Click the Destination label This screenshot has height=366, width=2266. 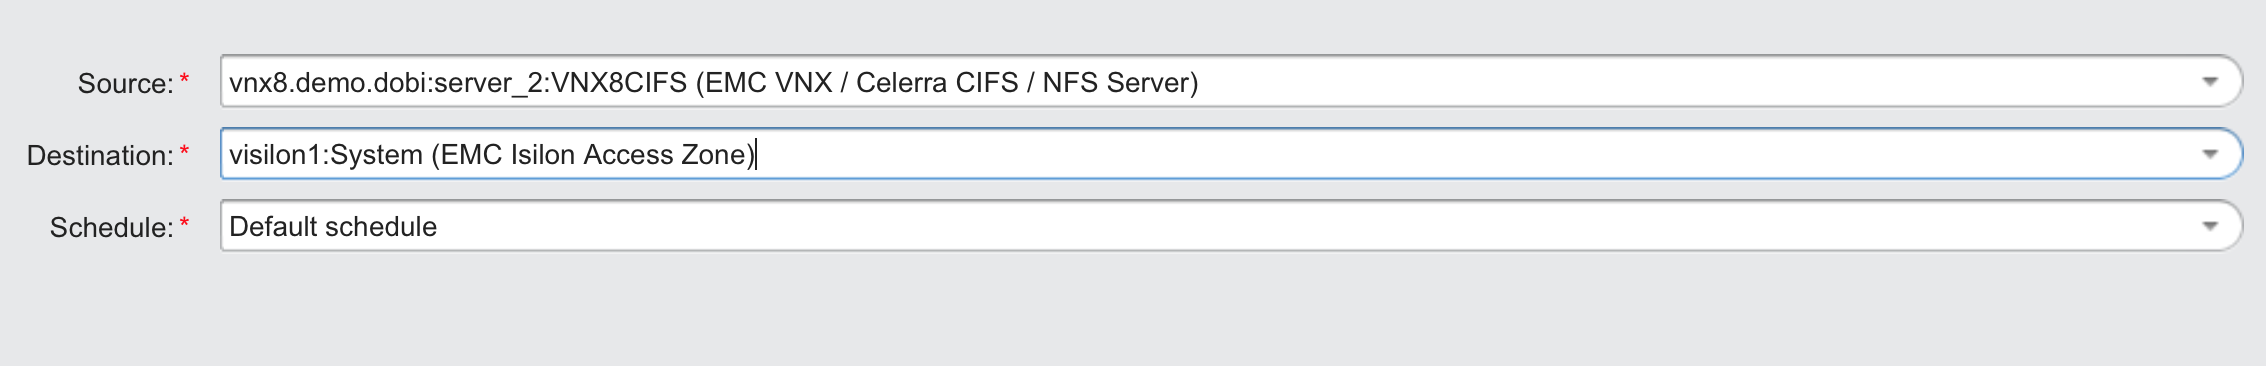point(100,156)
